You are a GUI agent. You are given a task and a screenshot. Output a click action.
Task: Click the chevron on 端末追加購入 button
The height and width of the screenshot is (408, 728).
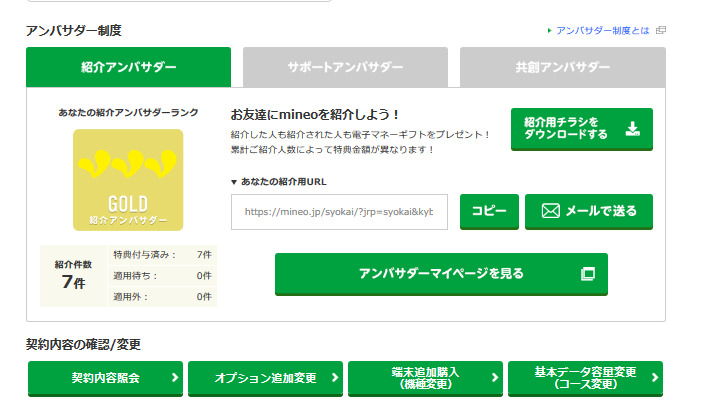[495, 378]
